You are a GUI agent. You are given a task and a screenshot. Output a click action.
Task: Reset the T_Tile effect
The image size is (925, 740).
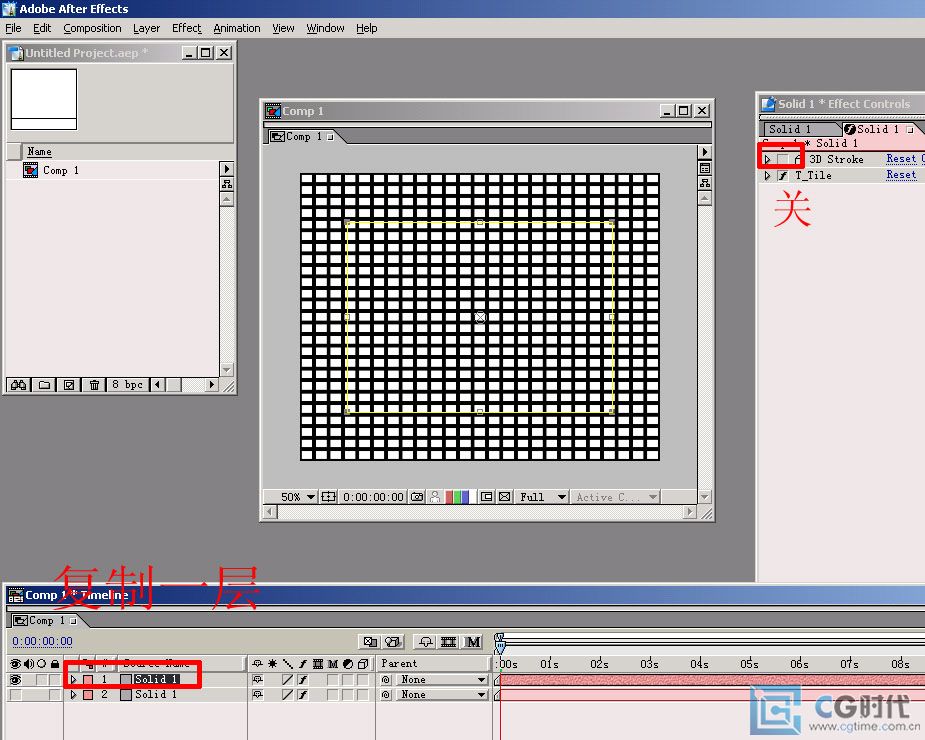click(x=901, y=175)
